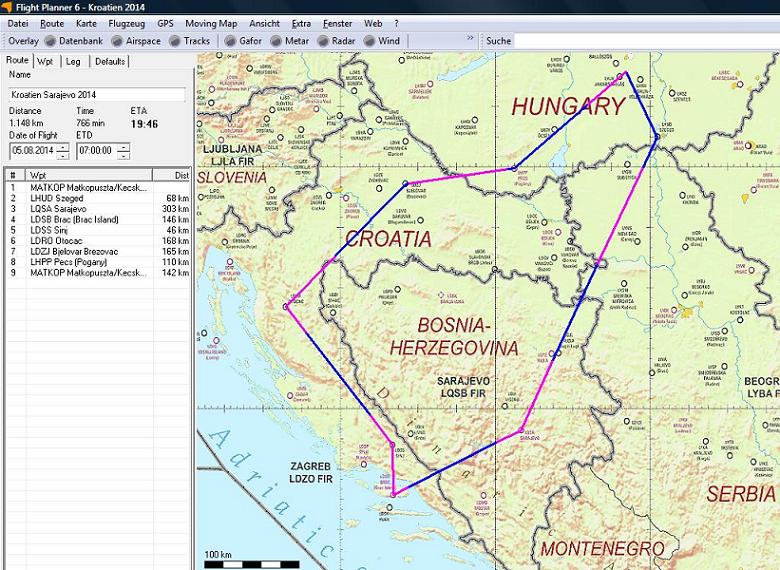Switch to the Defaults tab

pyautogui.click(x=110, y=62)
